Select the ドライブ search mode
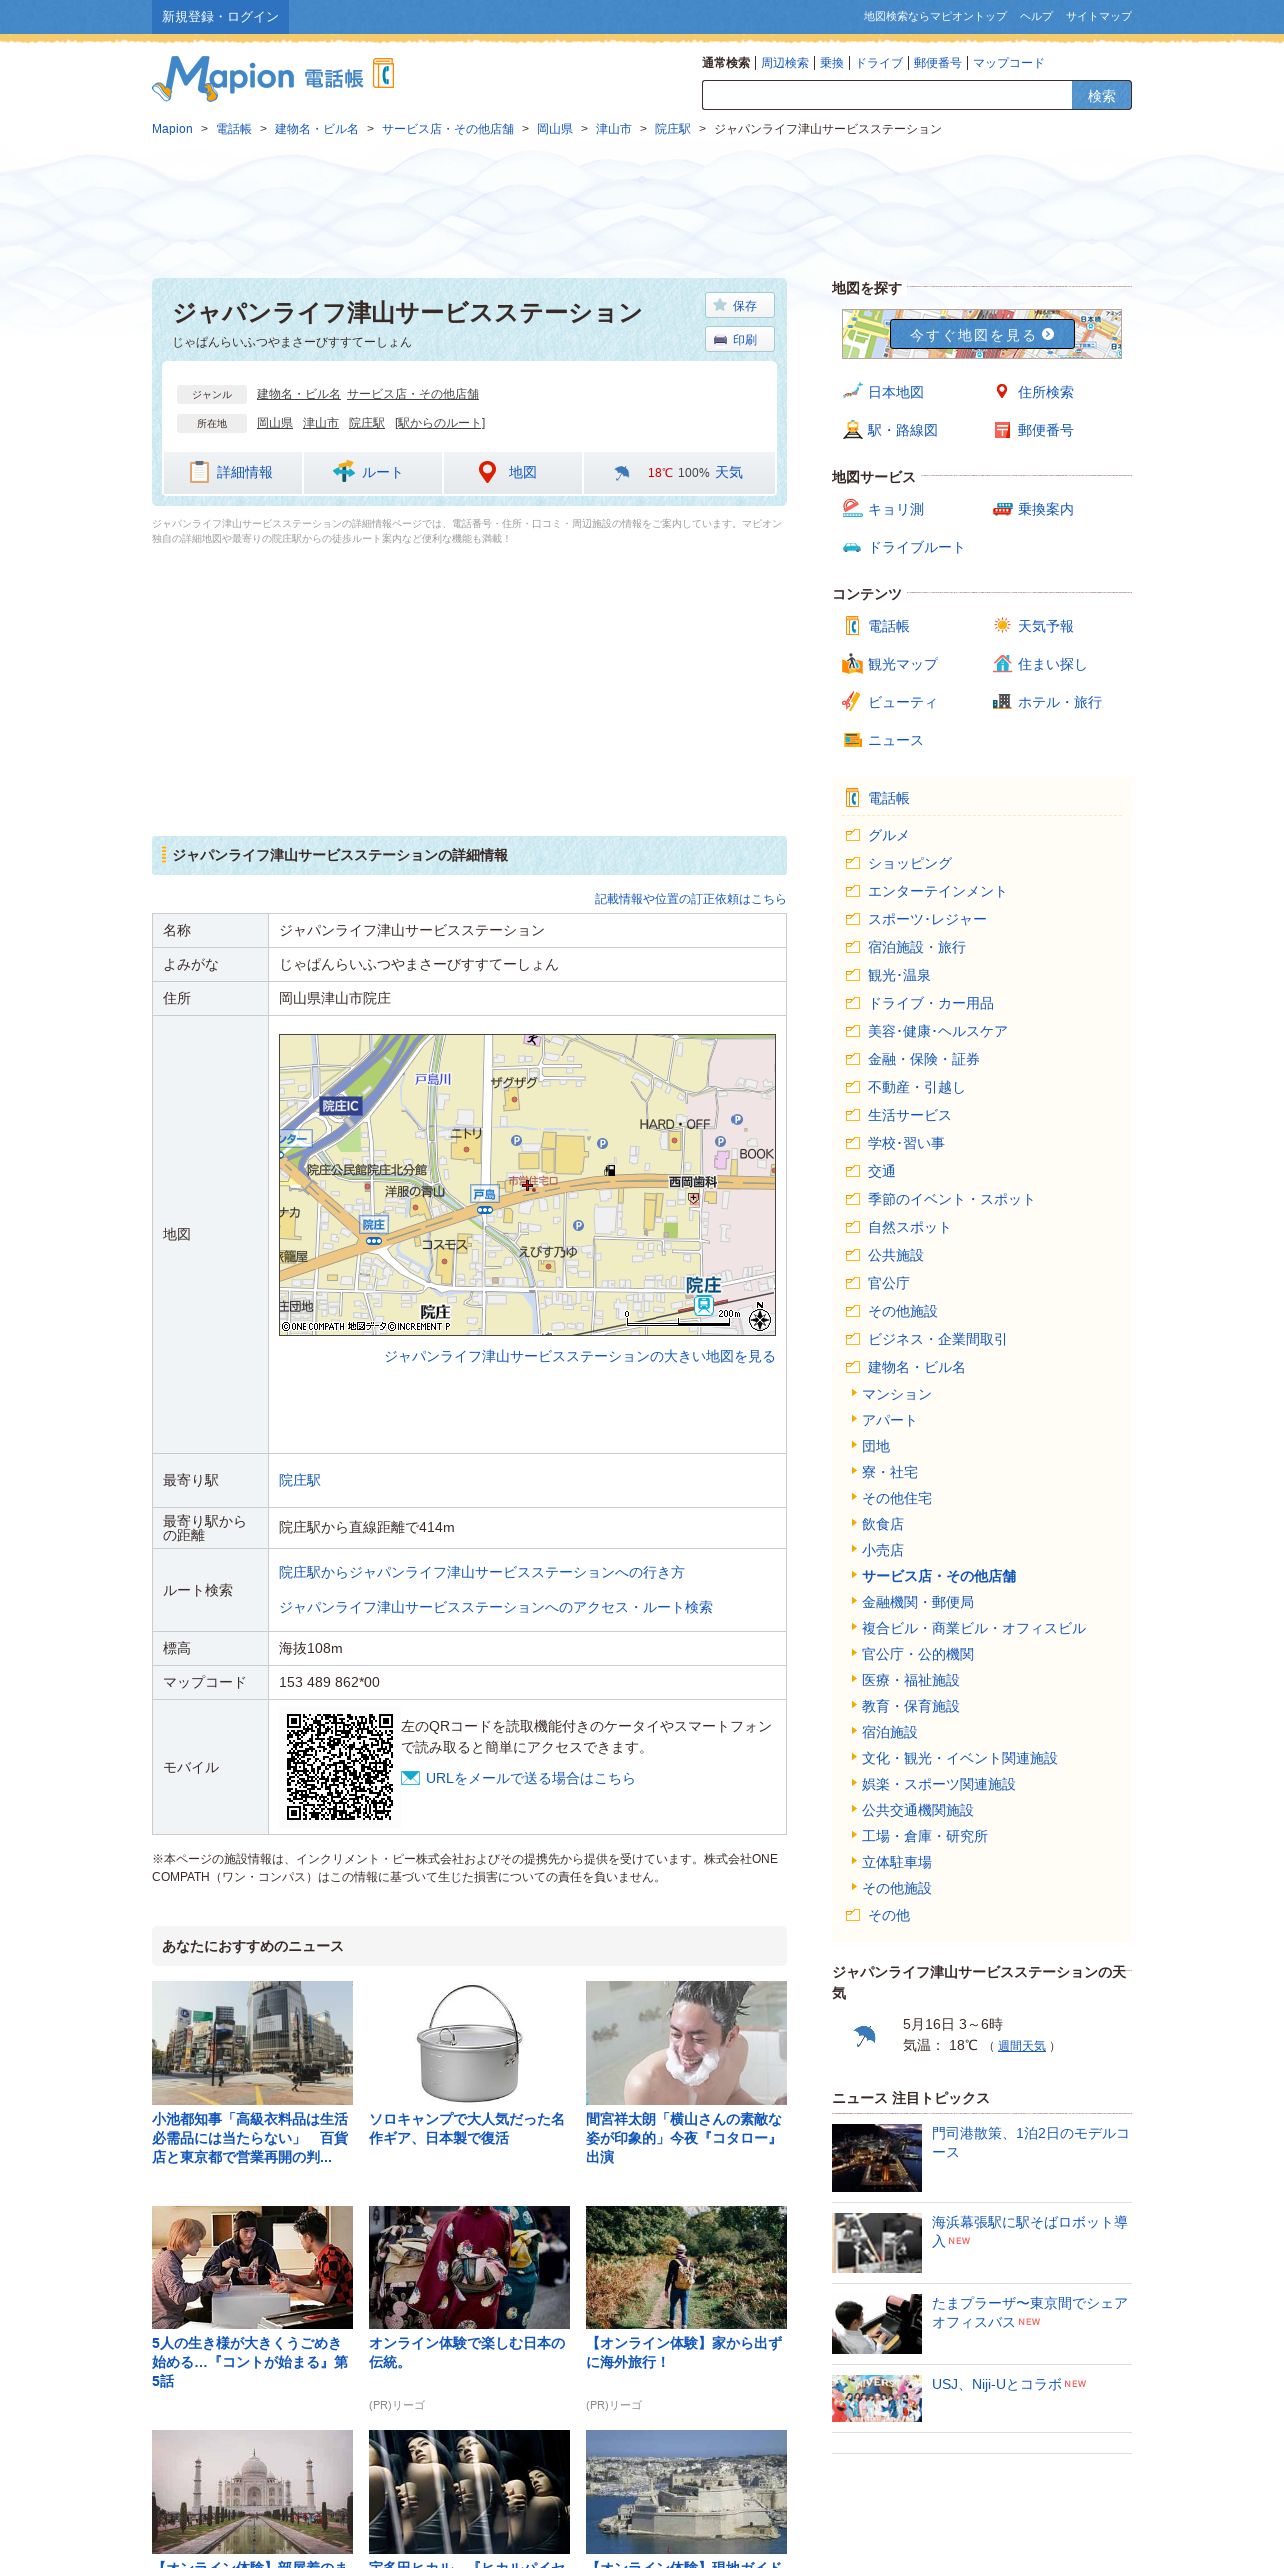The height and width of the screenshot is (2568, 1284). point(879,63)
